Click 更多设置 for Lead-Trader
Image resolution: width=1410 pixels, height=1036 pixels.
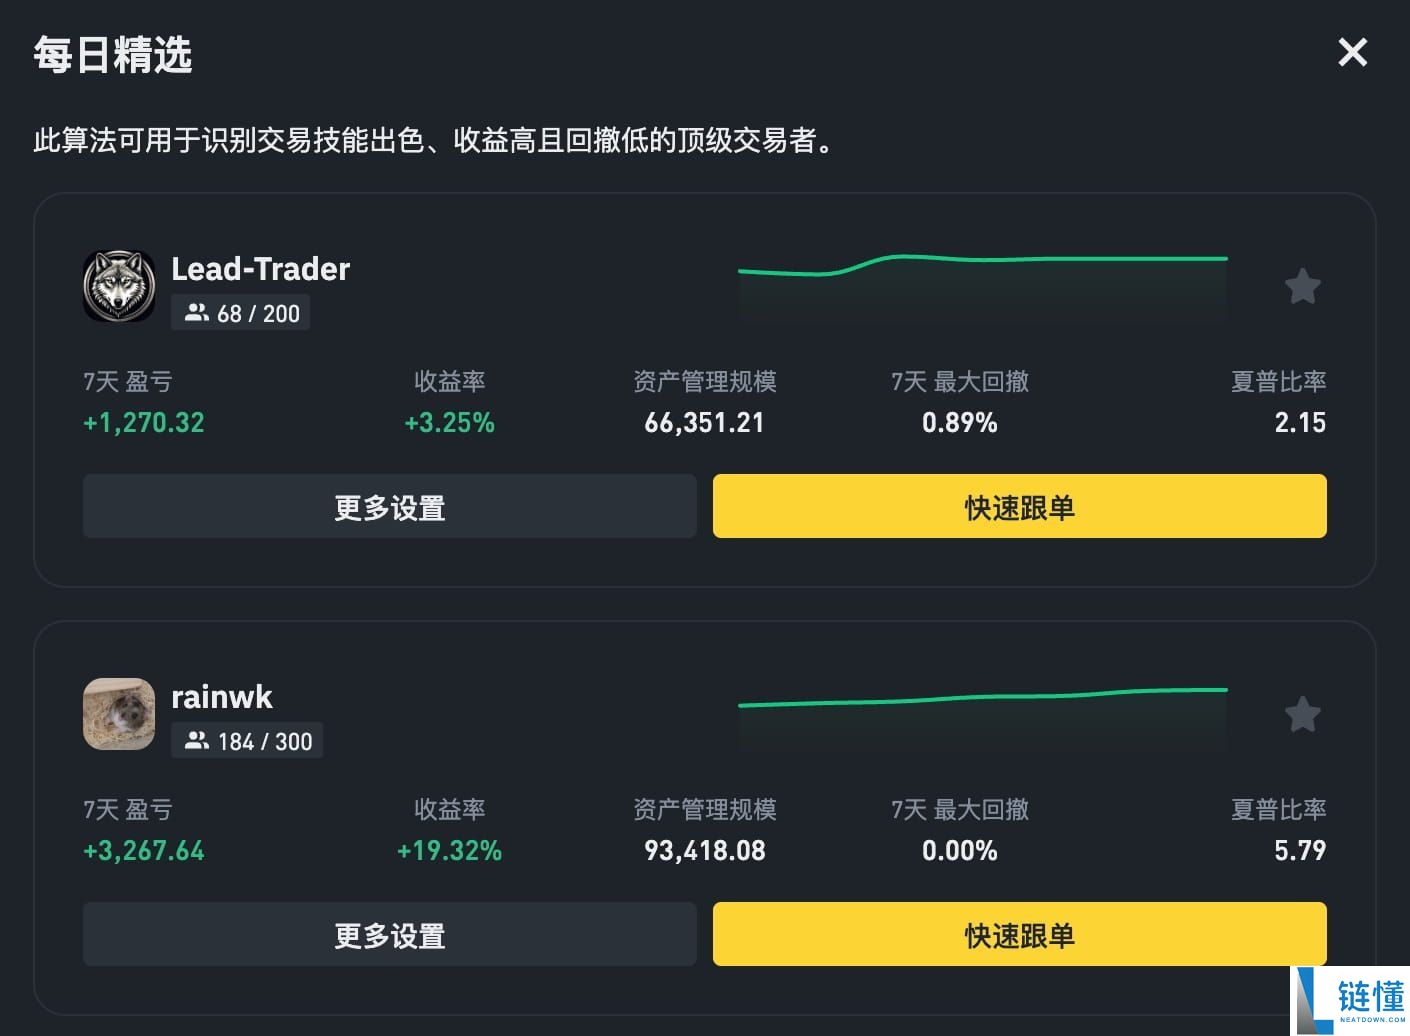point(389,507)
